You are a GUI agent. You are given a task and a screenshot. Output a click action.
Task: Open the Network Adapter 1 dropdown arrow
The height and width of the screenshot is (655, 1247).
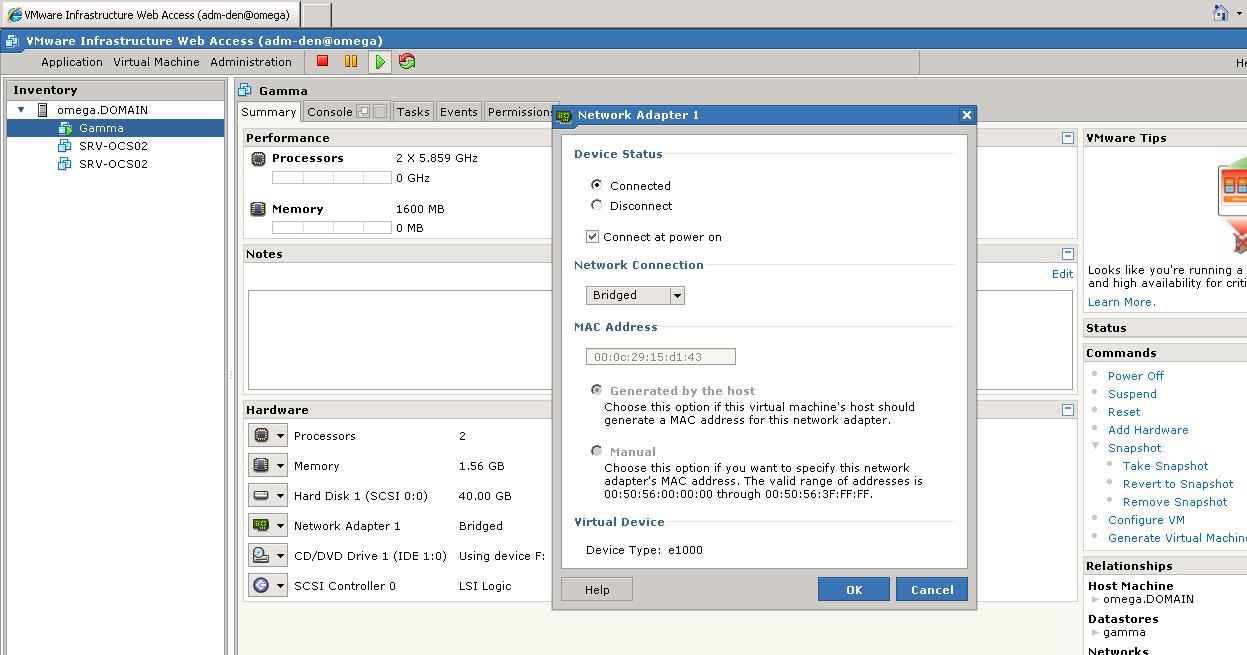click(281, 526)
